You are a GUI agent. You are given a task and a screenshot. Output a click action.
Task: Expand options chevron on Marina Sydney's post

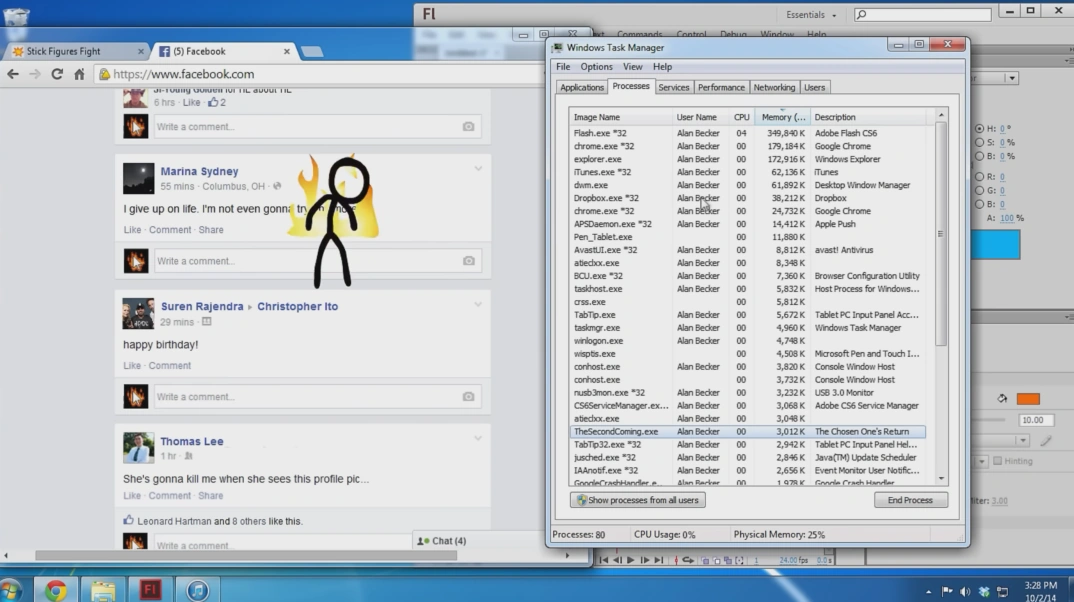pos(478,169)
